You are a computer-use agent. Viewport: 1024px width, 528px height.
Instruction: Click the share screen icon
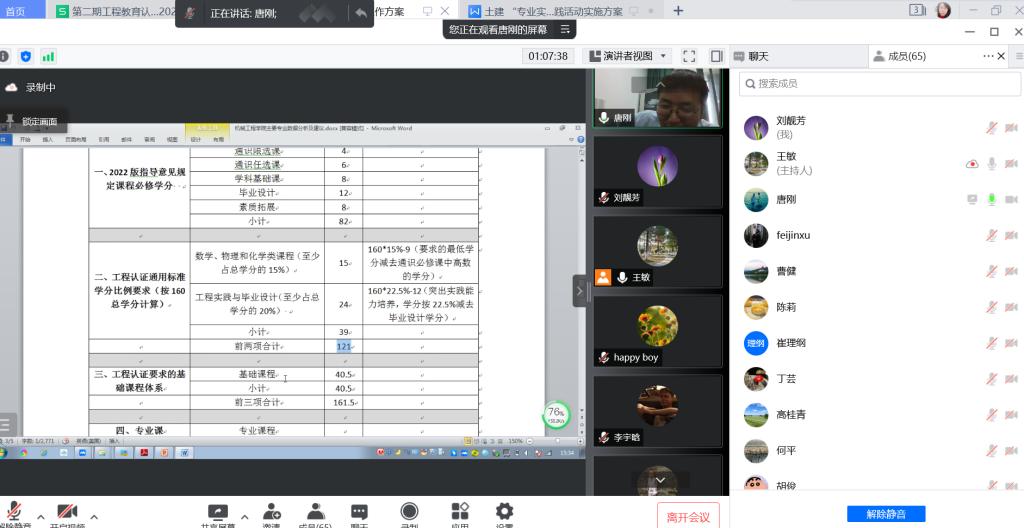(217, 513)
